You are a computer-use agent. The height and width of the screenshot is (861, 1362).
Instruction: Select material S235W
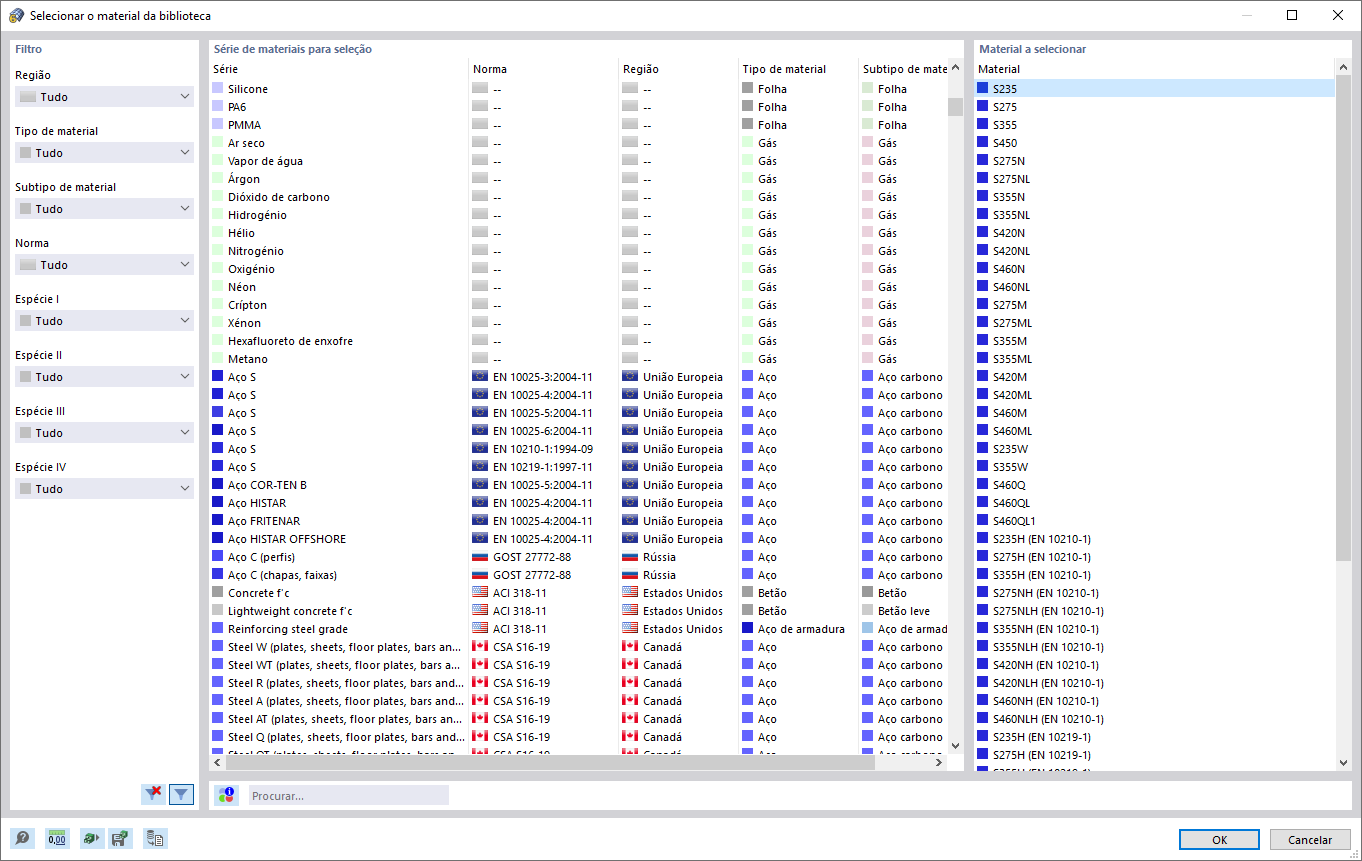point(1155,449)
